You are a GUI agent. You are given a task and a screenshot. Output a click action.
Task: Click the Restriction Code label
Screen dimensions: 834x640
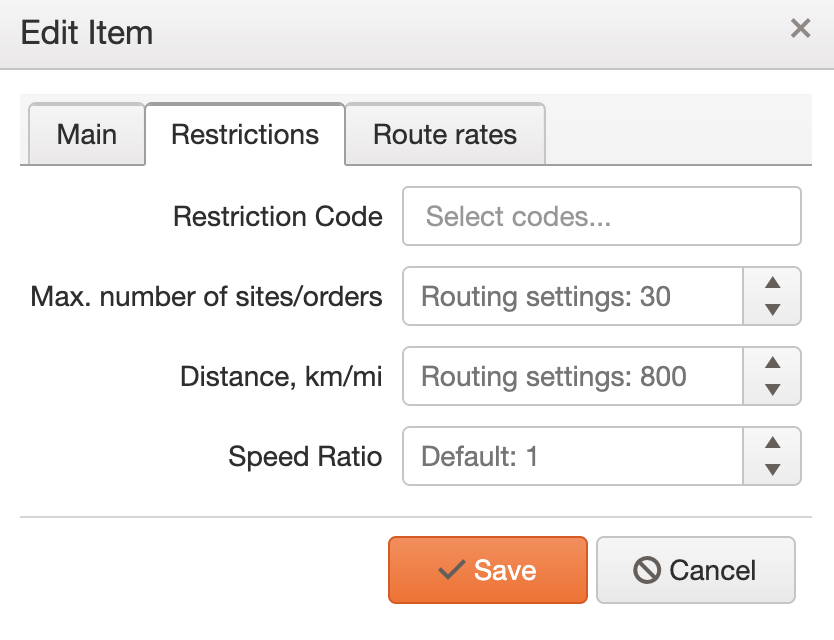[x=278, y=217]
